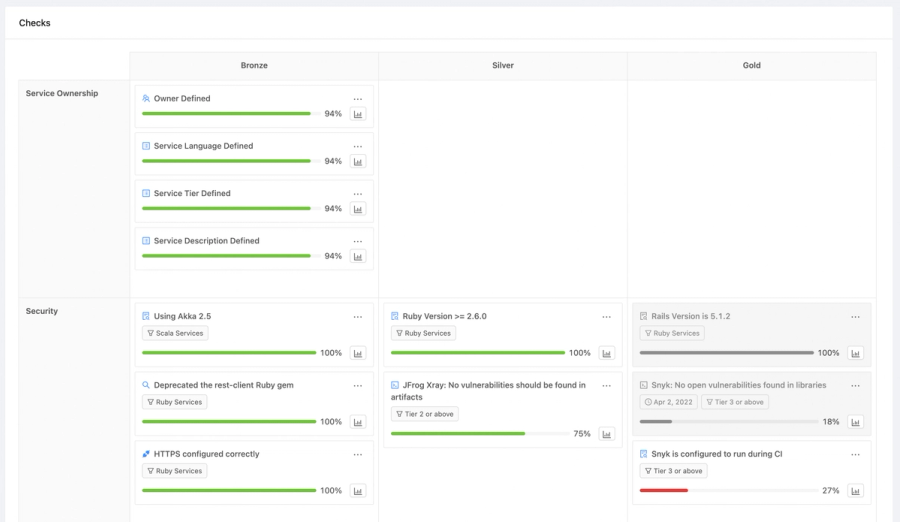Screen dimensions: 900x522
Task: Open chart for HTTPS configured correctly check
Action: (x=358, y=491)
